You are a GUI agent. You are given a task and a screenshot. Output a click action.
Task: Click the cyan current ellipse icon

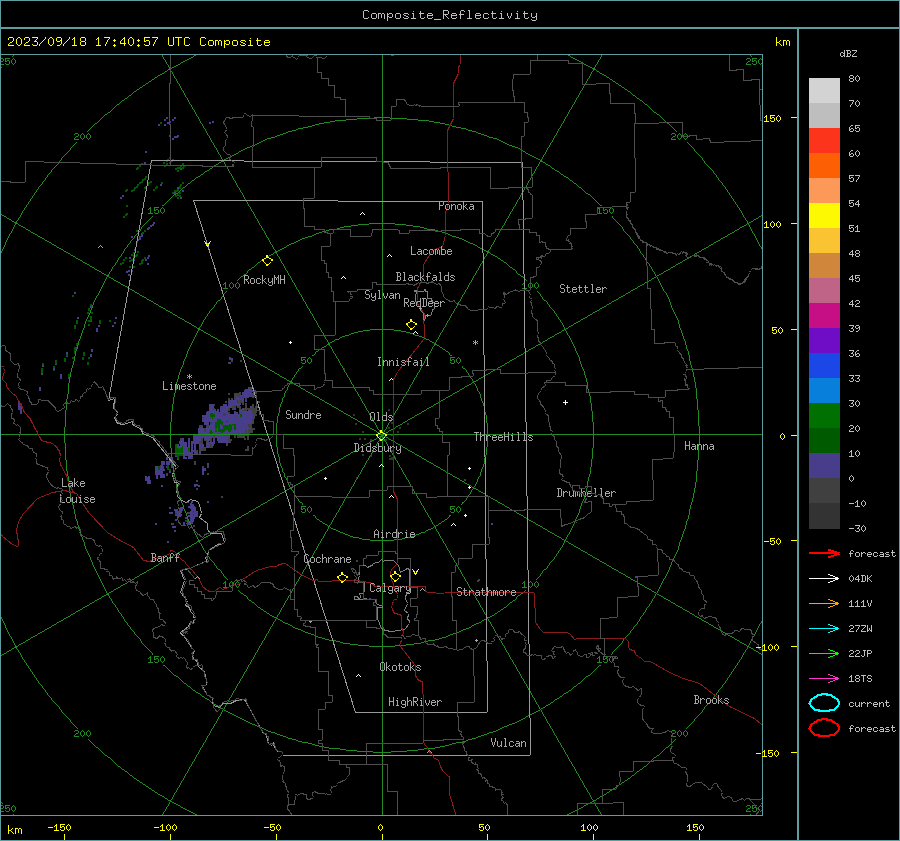click(824, 703)
